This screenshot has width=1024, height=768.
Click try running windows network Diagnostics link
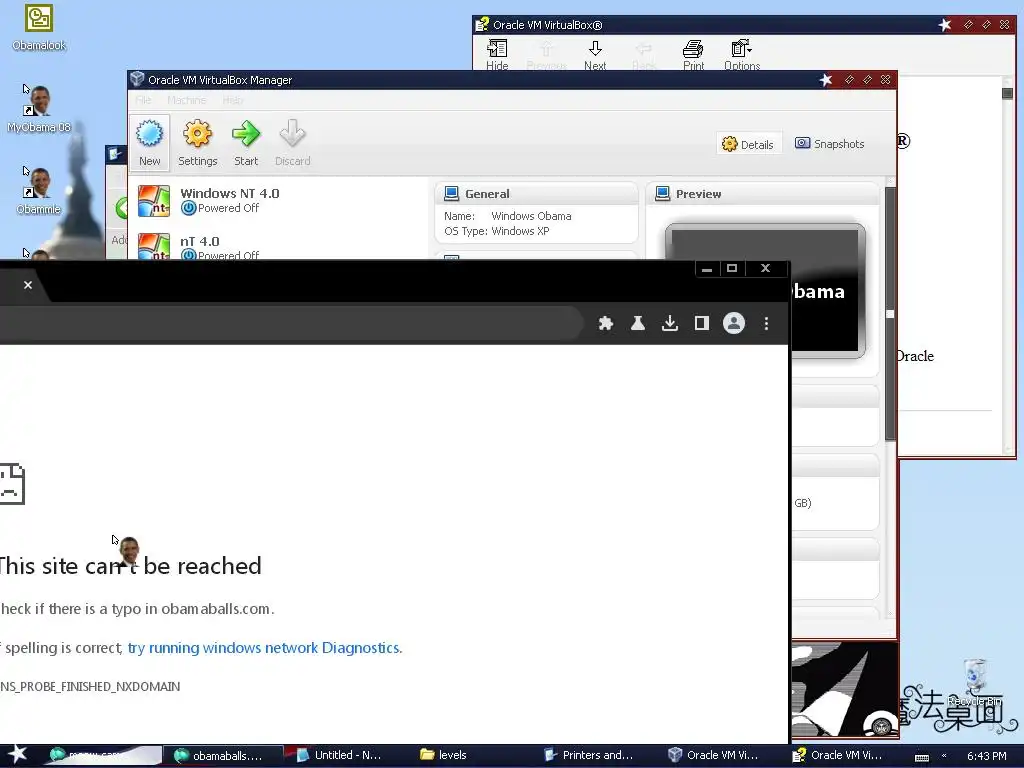pyautogui.click(x=264, y=648)
